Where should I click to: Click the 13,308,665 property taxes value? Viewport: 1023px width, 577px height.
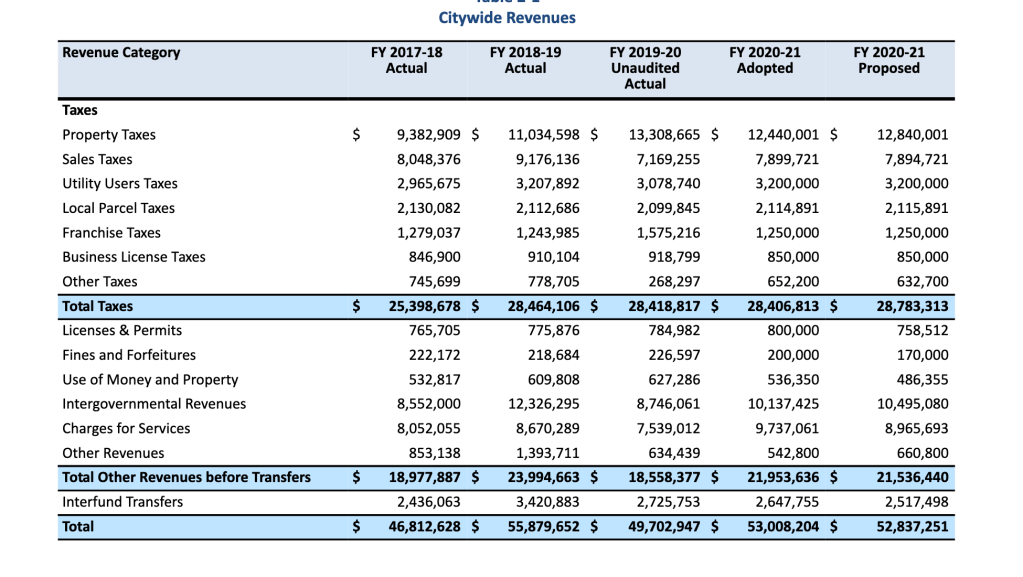tap(664, 135)
